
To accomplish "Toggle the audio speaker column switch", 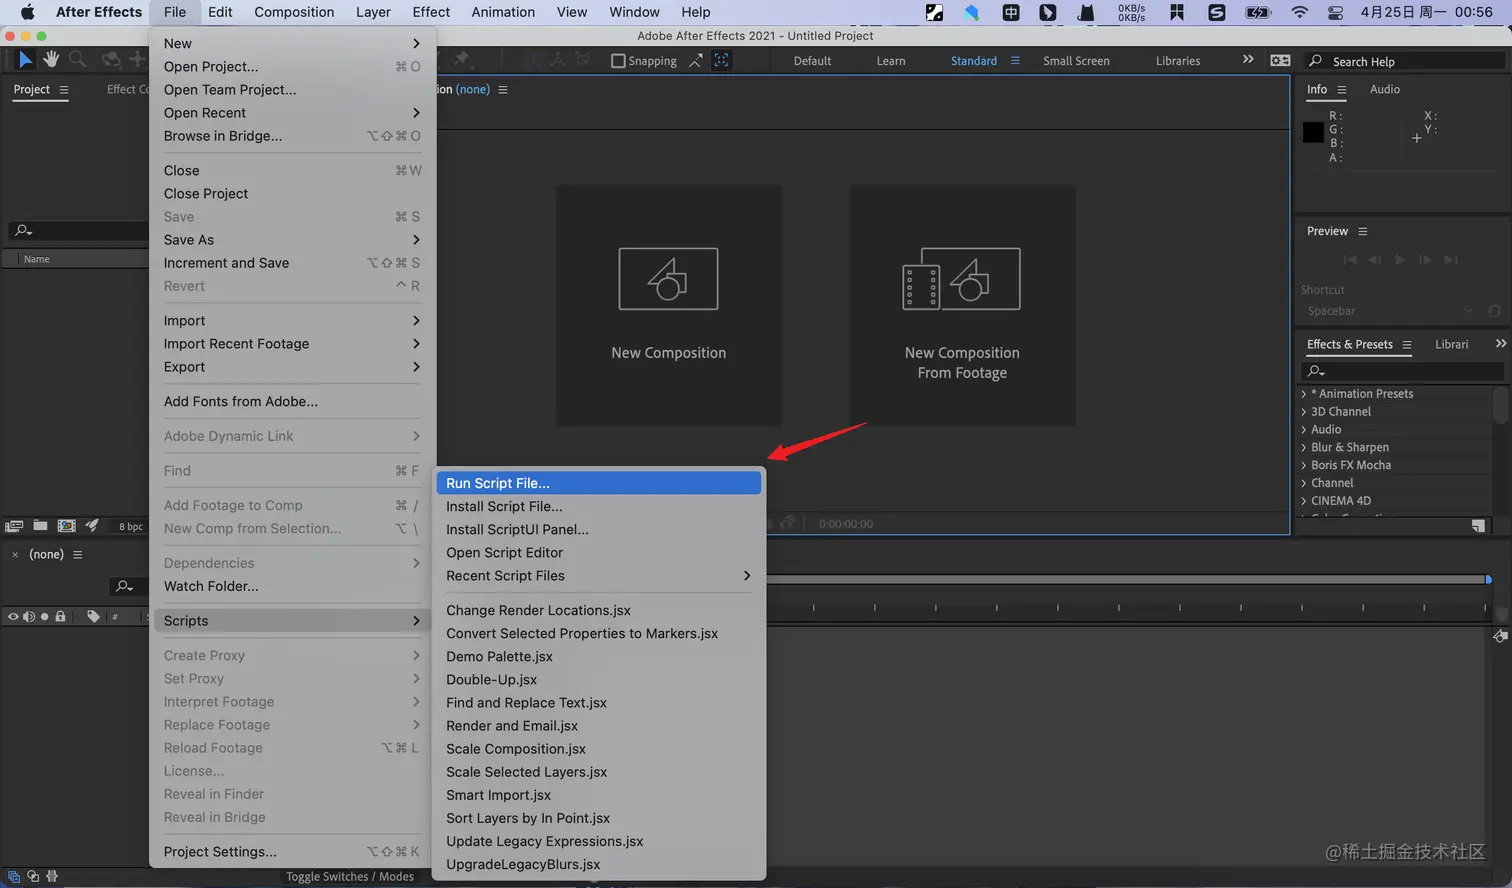I will (28, 617).
